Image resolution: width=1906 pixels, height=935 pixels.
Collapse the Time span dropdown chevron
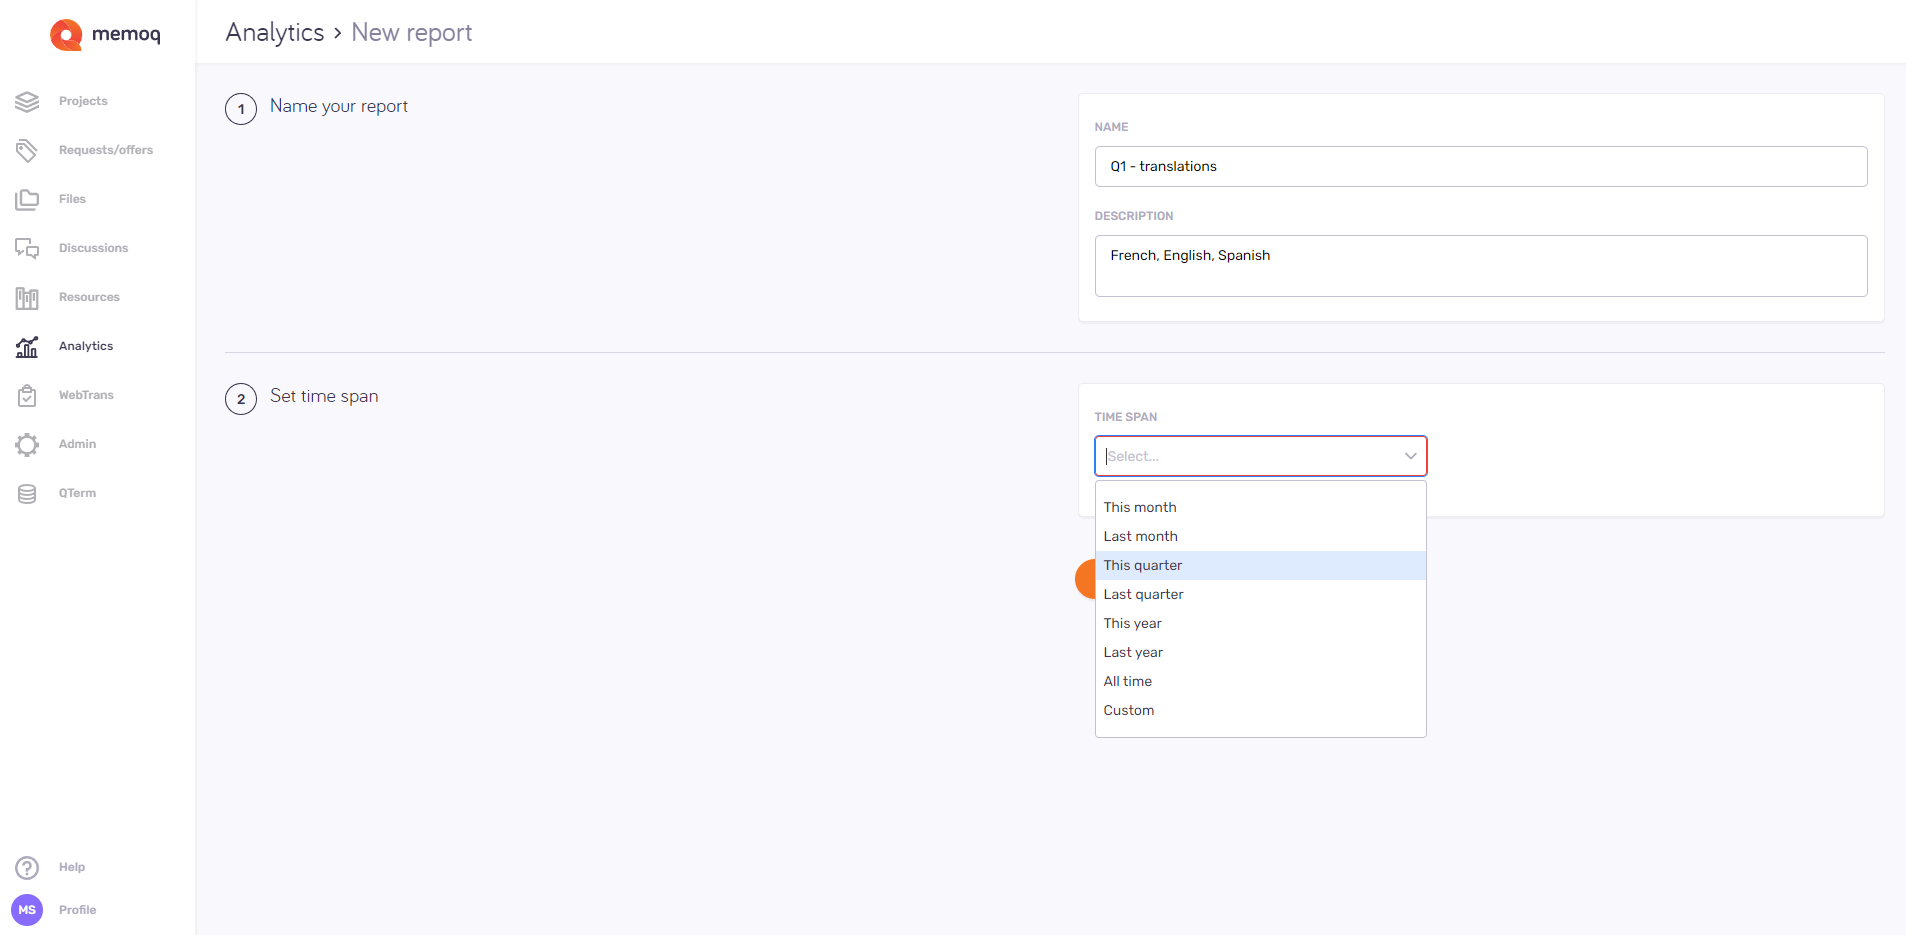click(1410, 456)
